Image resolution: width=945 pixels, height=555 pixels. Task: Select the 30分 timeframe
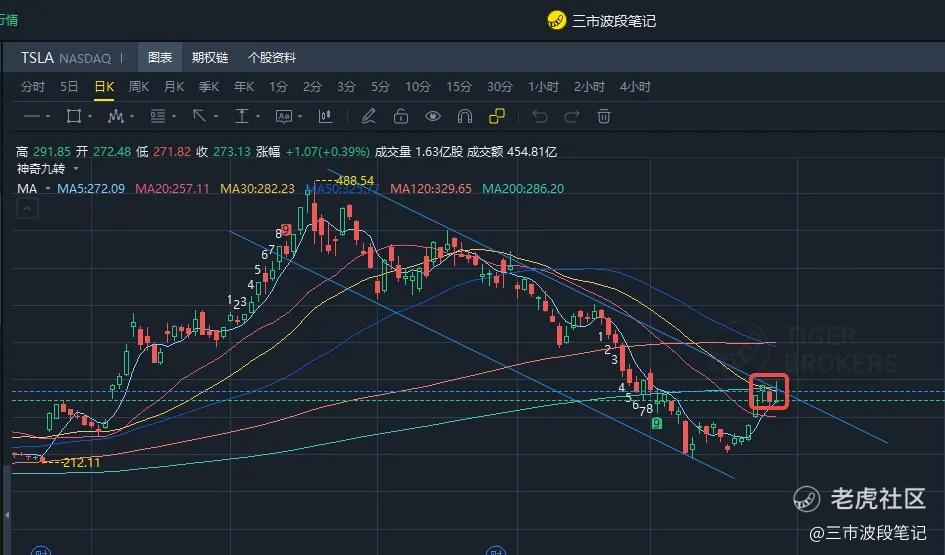pos(500,87)
